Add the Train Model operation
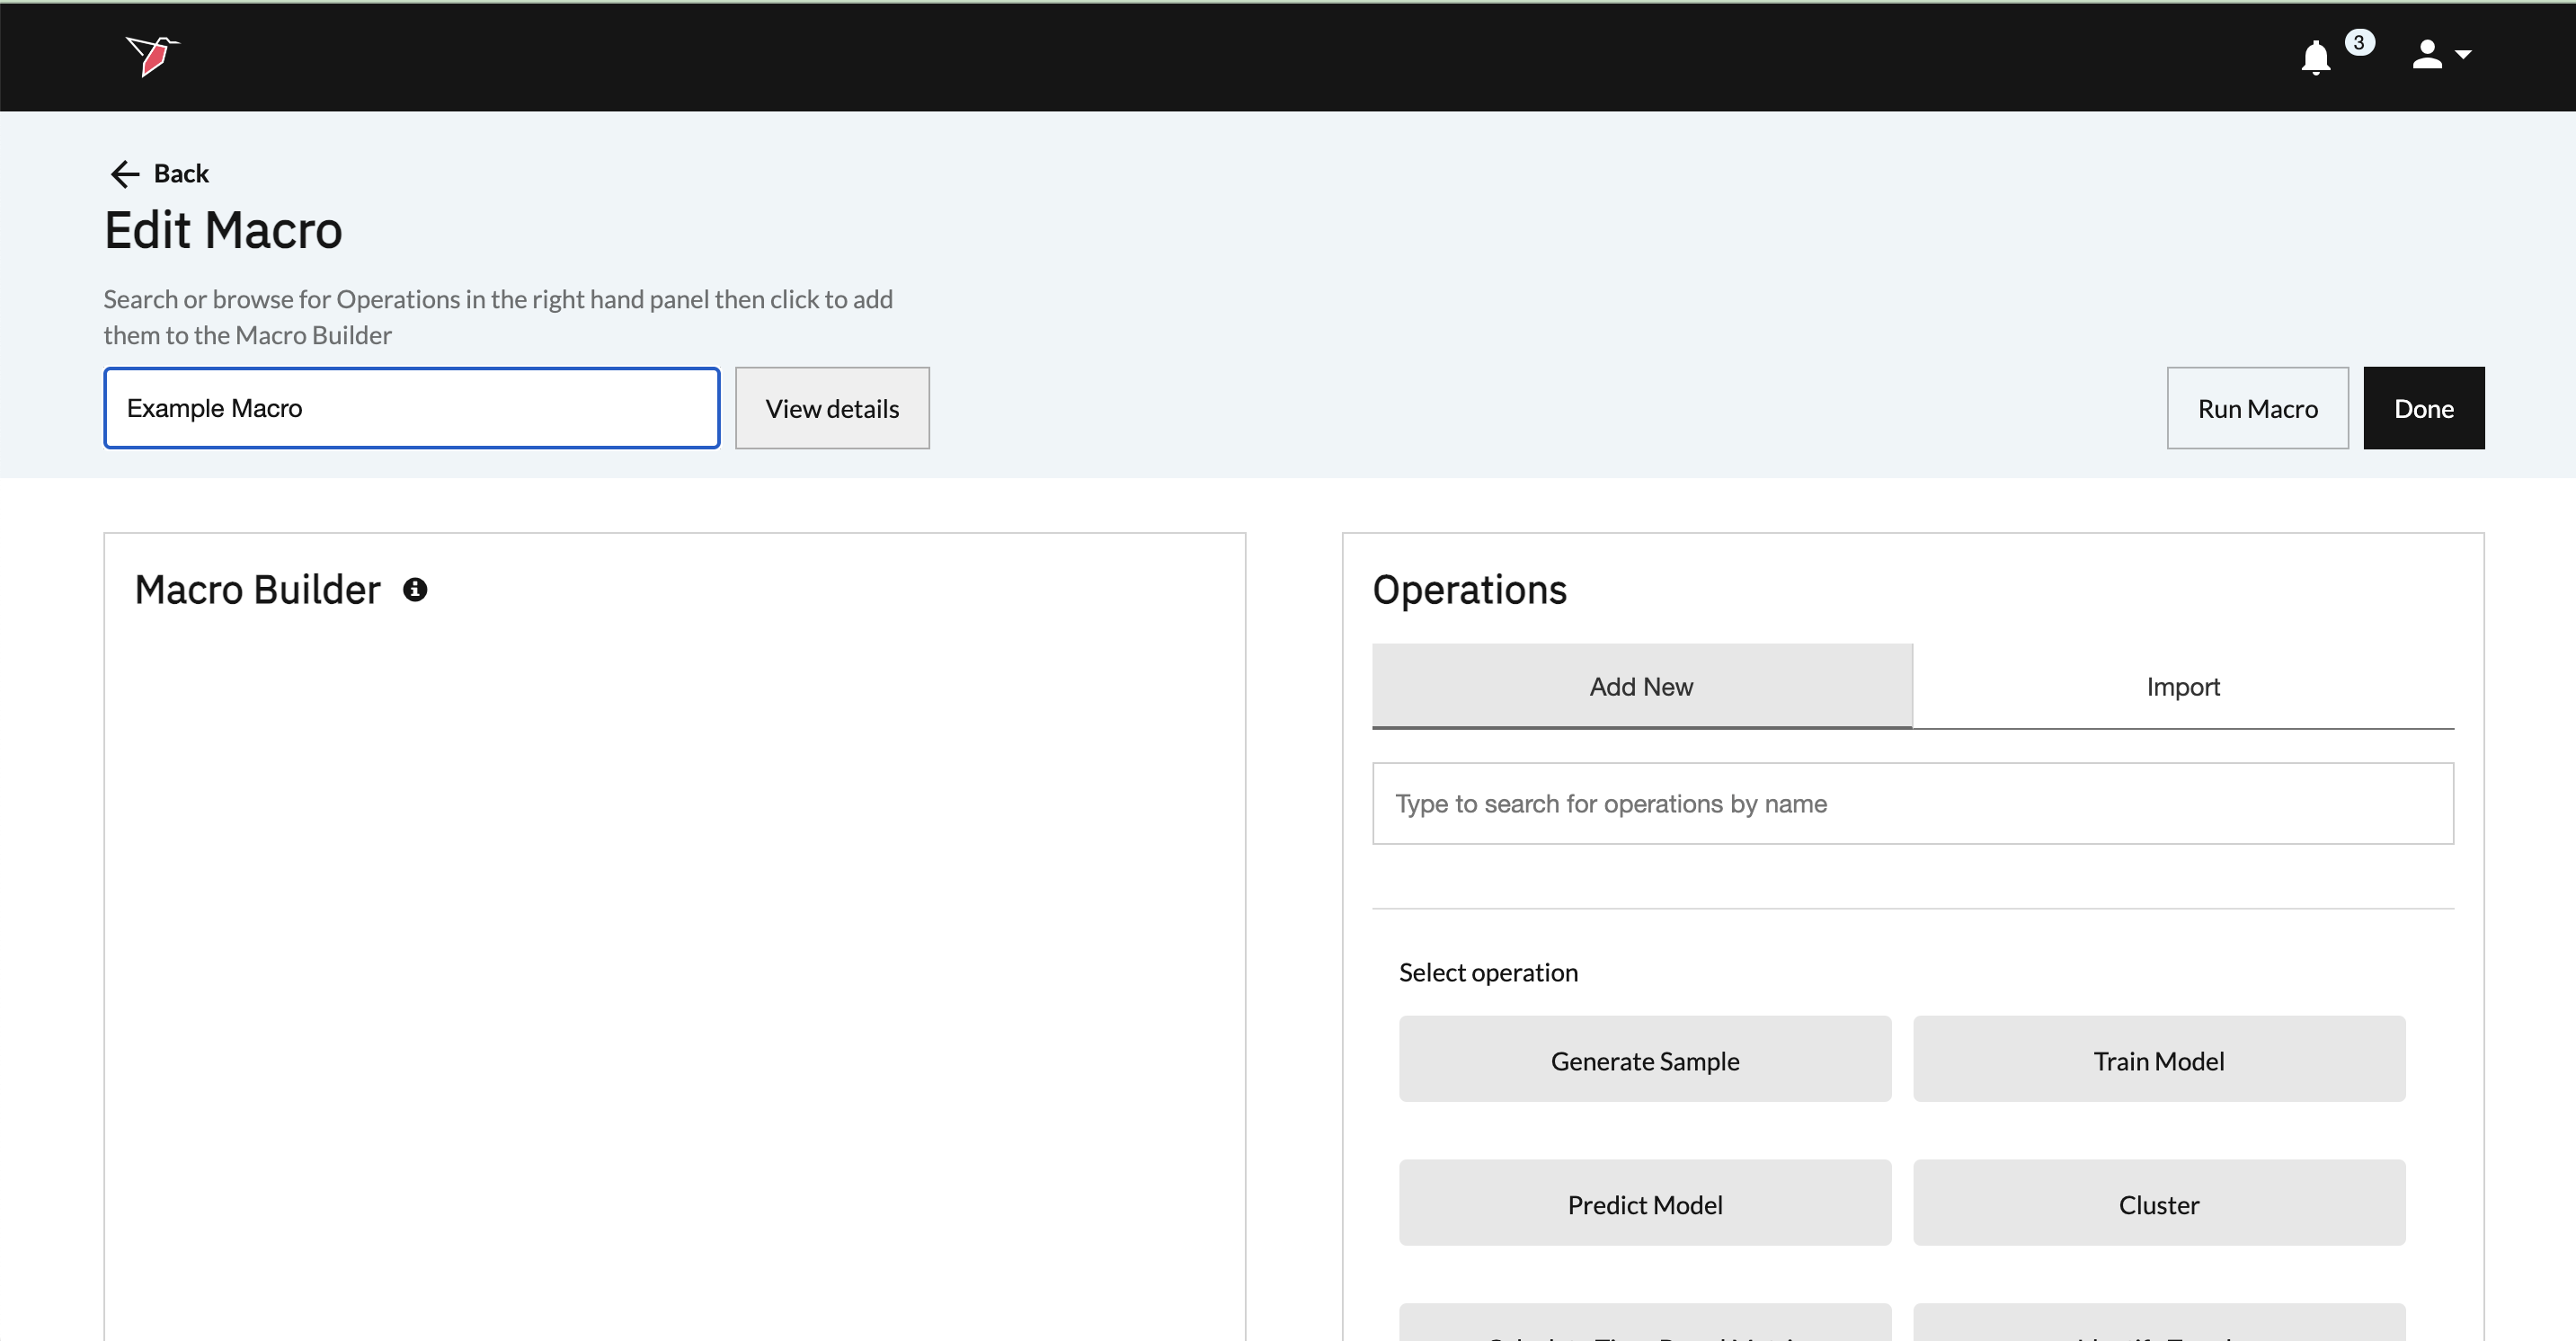Screen dimensions: 2576x1341 pyautogui.click(x=2159, y=1060)
